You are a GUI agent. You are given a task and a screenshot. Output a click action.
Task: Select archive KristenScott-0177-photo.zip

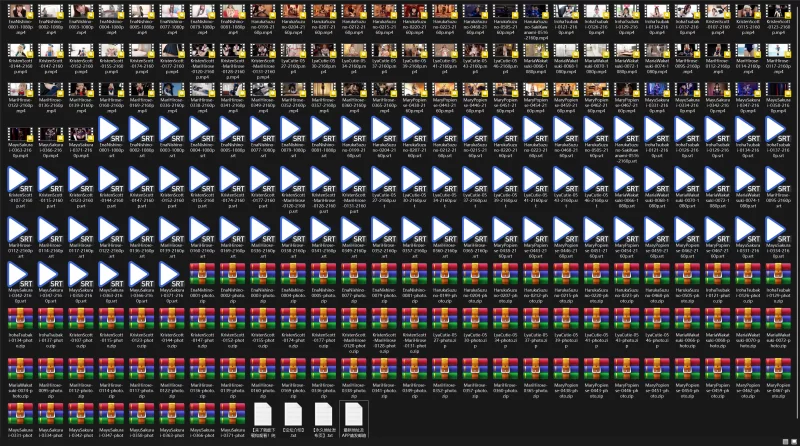[323, 328]
